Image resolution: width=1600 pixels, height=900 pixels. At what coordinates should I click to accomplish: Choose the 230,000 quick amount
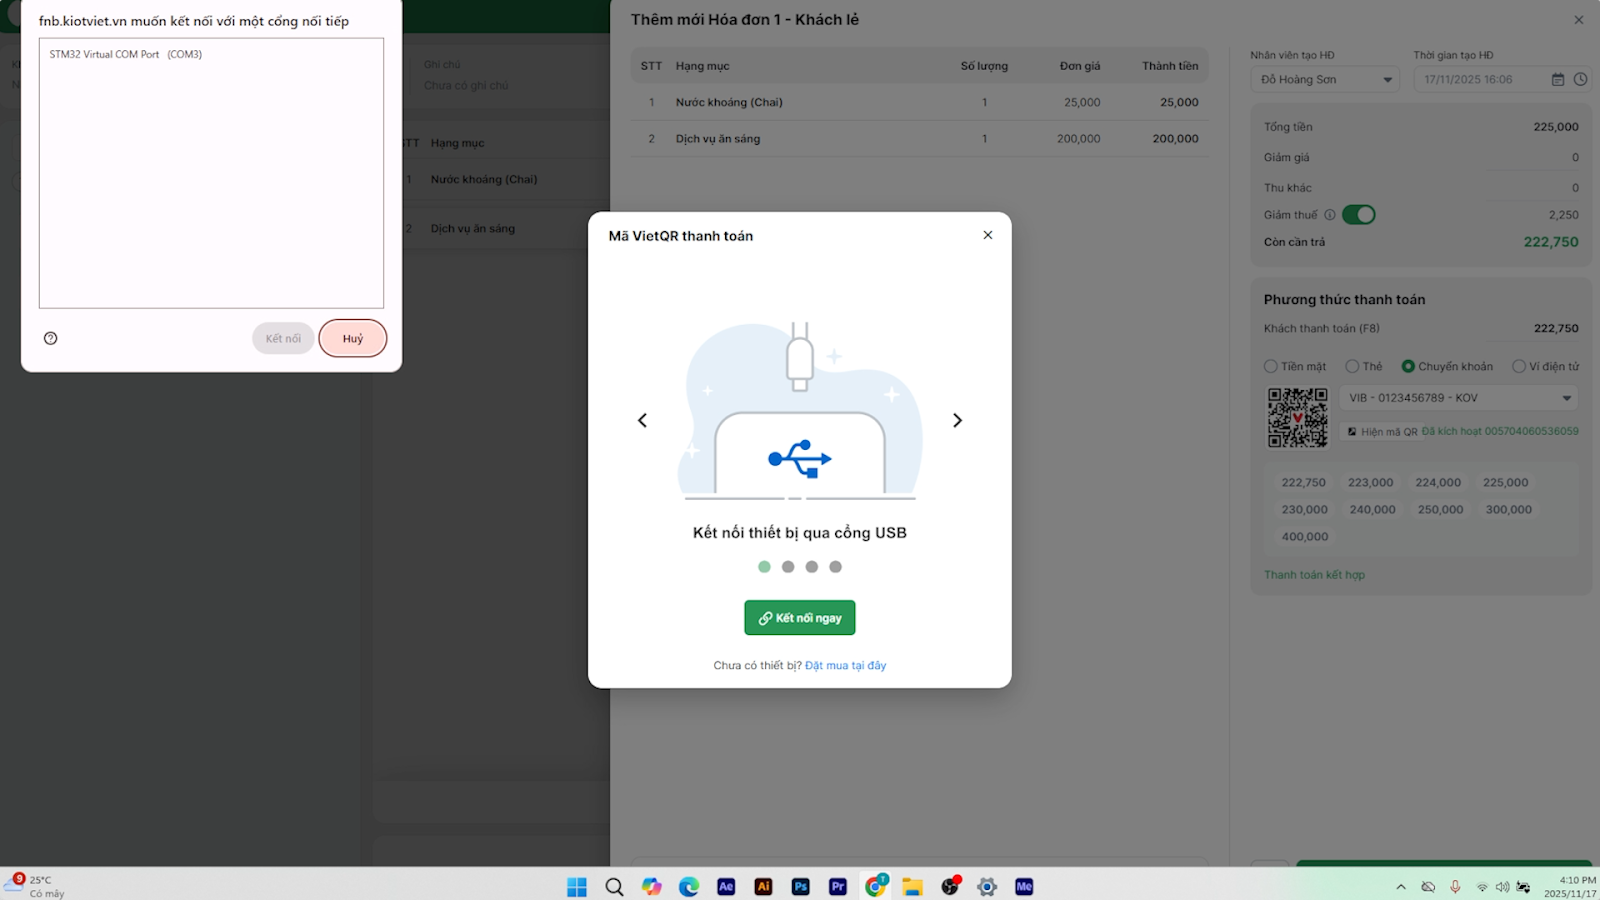click(x=1305, y=509)
